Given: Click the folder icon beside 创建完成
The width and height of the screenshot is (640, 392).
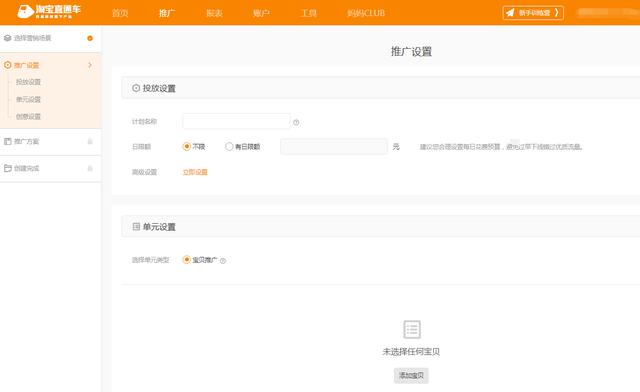Looking at the screenshot, I should pyautogui.click(x=7, y=168).
